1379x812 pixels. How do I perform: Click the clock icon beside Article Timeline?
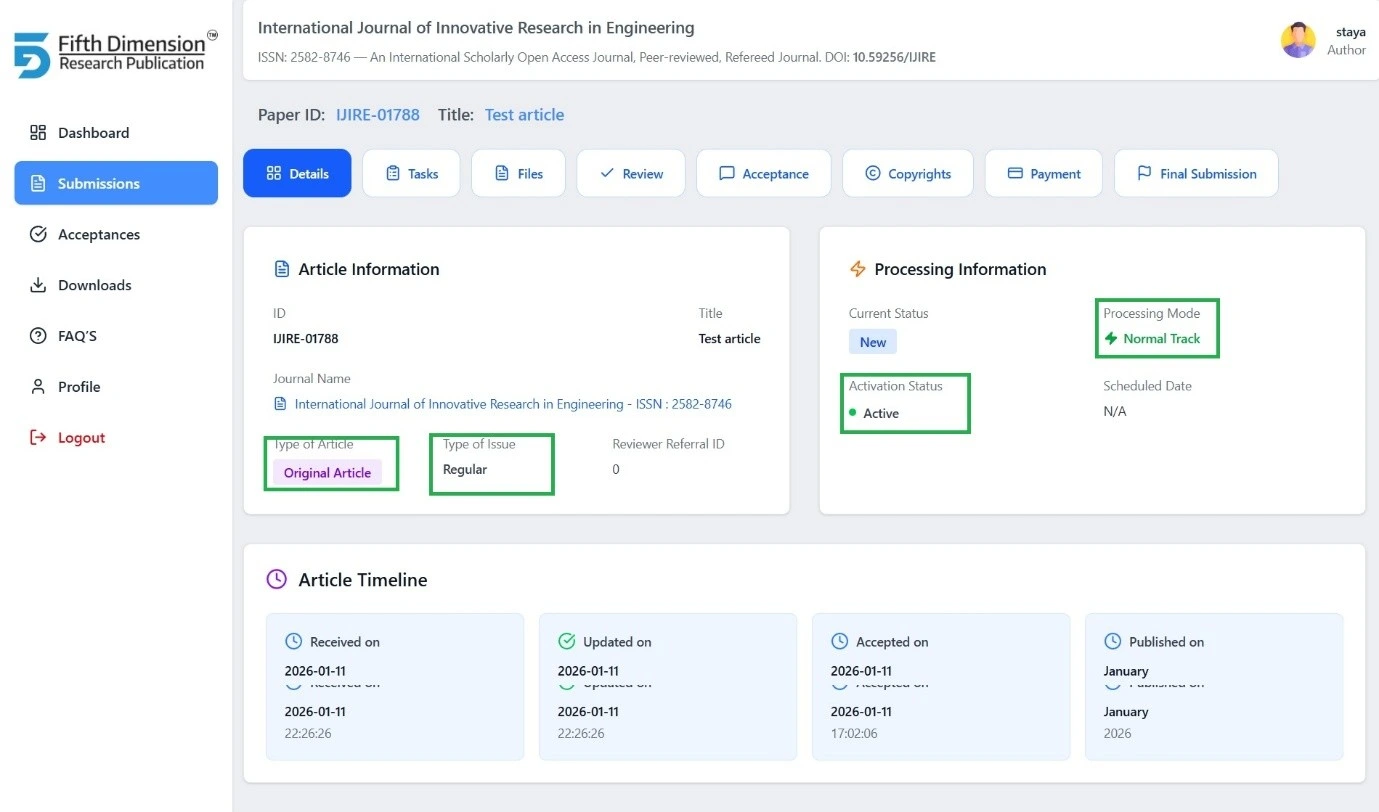277,580
